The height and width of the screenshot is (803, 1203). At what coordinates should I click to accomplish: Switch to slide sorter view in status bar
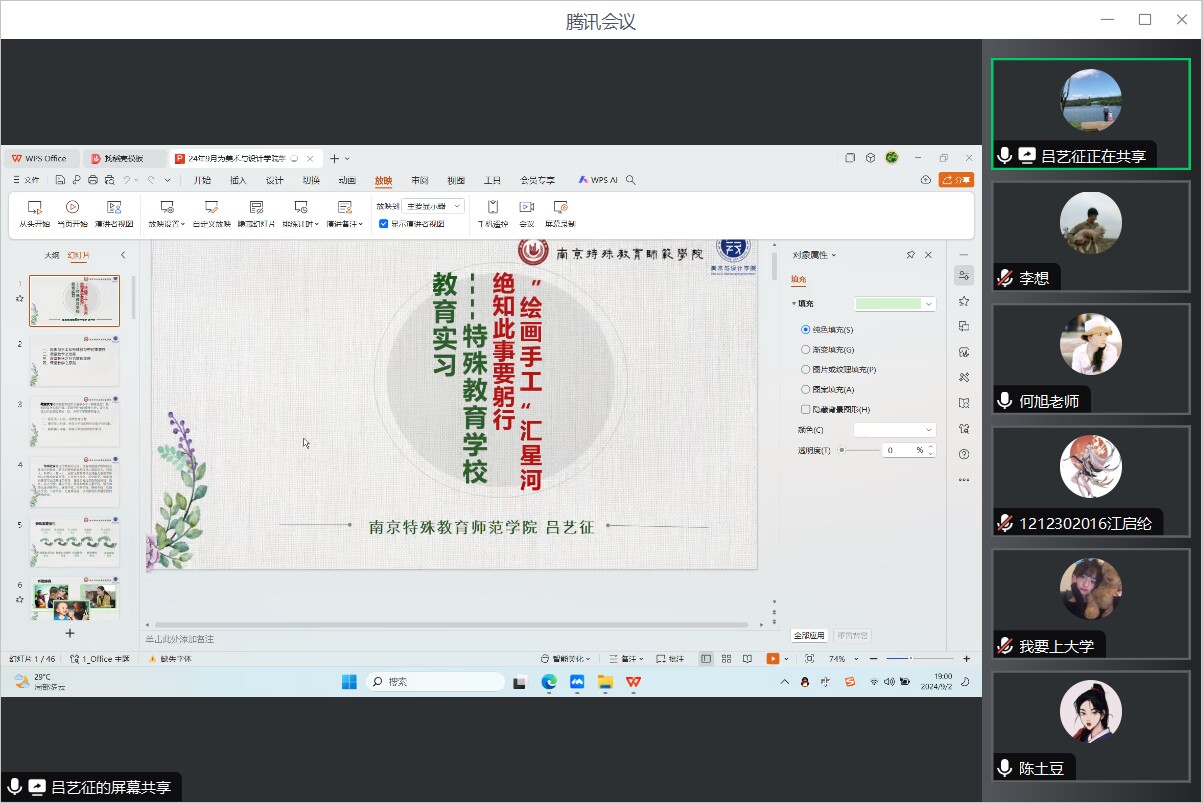[727, 659]
